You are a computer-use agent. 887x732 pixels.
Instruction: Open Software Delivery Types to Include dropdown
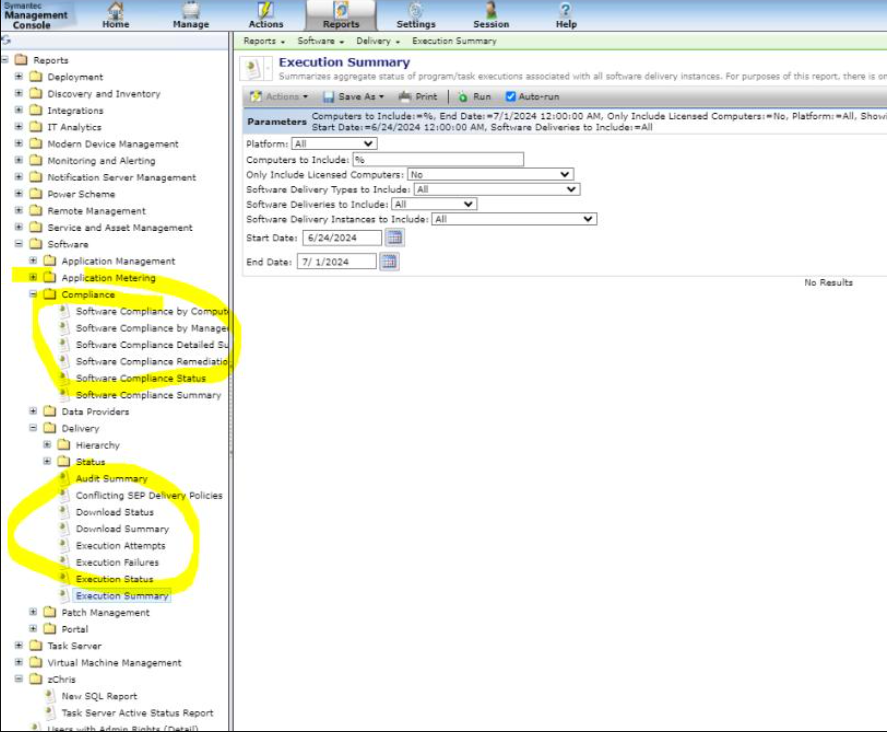497,189
